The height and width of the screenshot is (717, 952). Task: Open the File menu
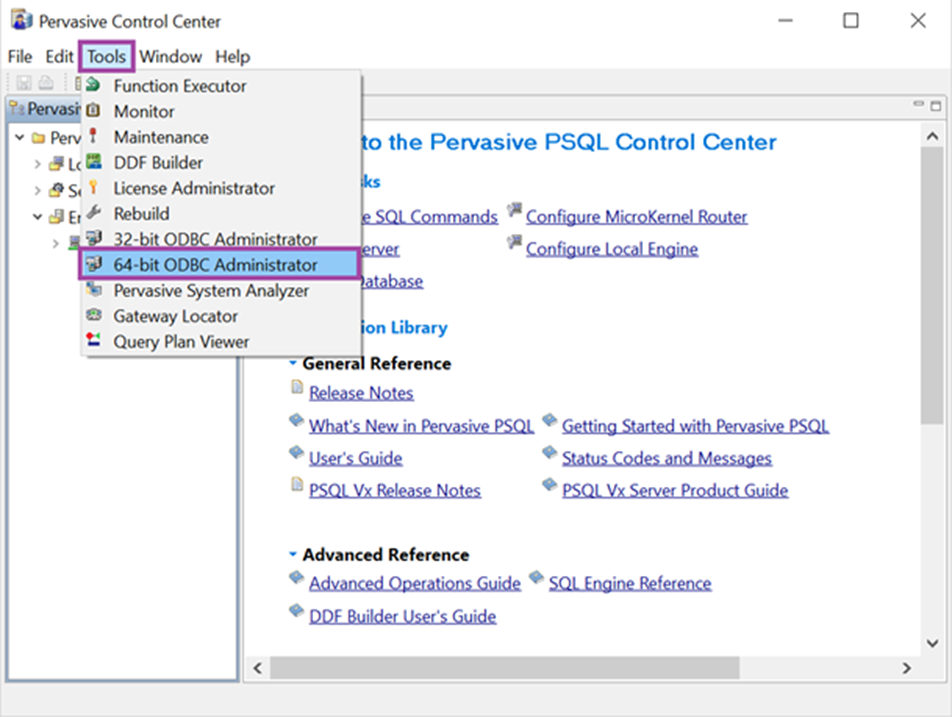click(x=20, y=56)
